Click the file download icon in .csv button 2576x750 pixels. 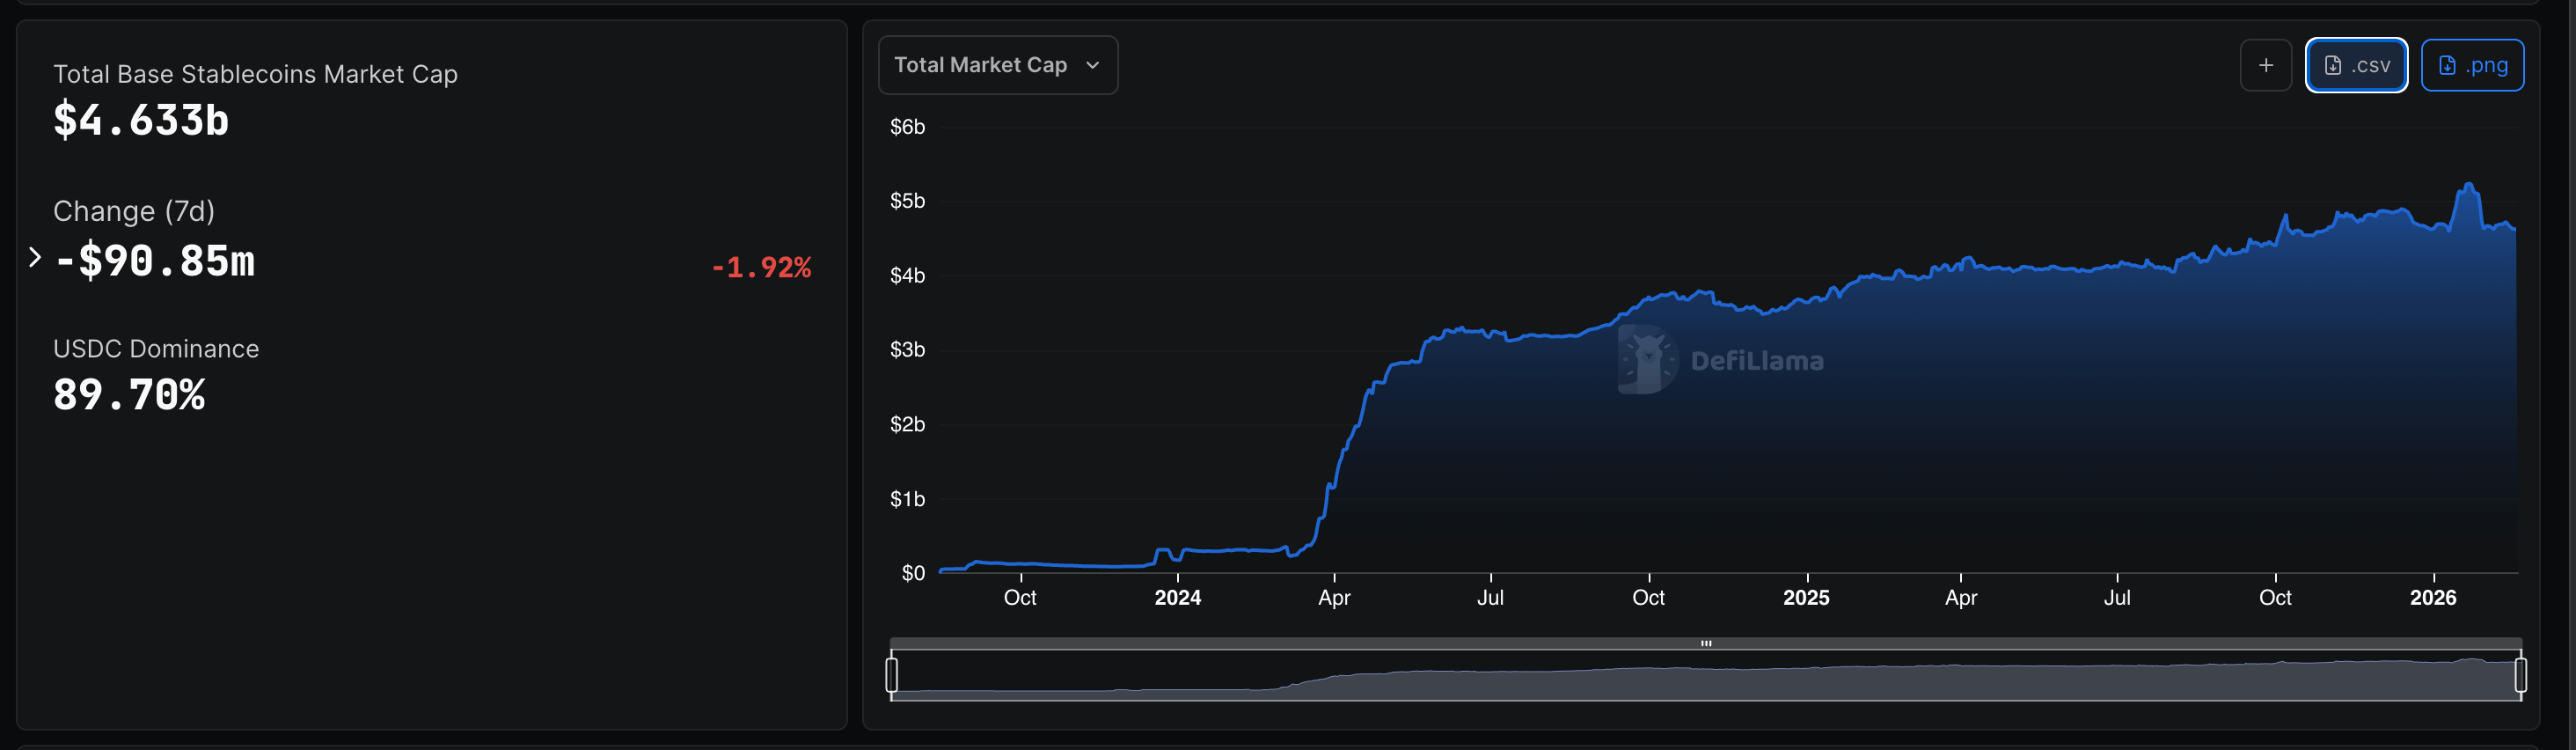tap(2332, 65)
